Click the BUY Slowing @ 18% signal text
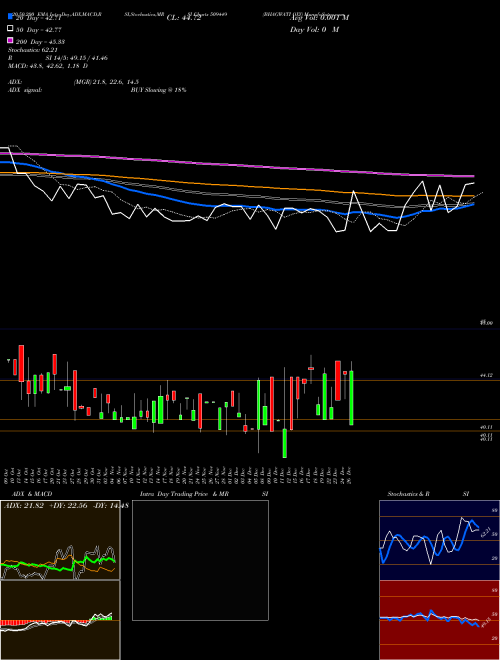The image size is (500, 660). pos(158,90)
